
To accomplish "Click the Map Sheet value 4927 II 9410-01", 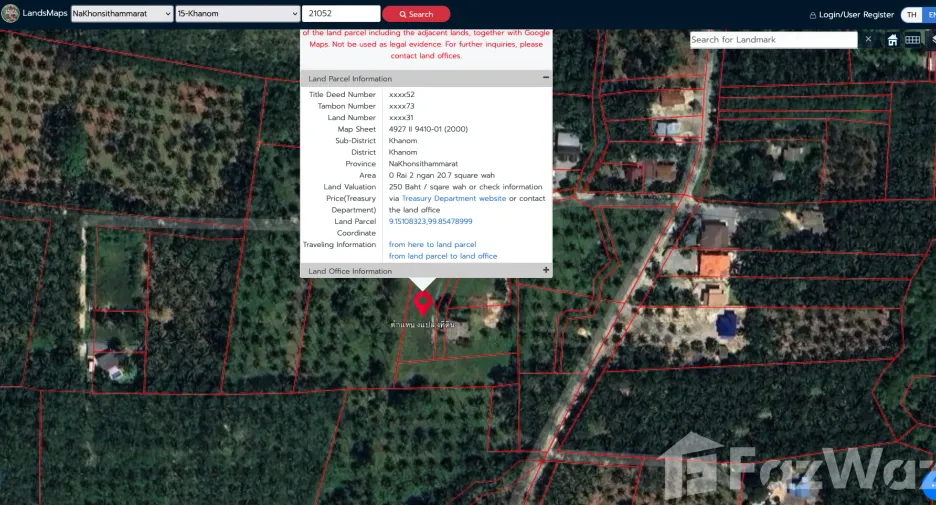I will click(x=428, y=129).
